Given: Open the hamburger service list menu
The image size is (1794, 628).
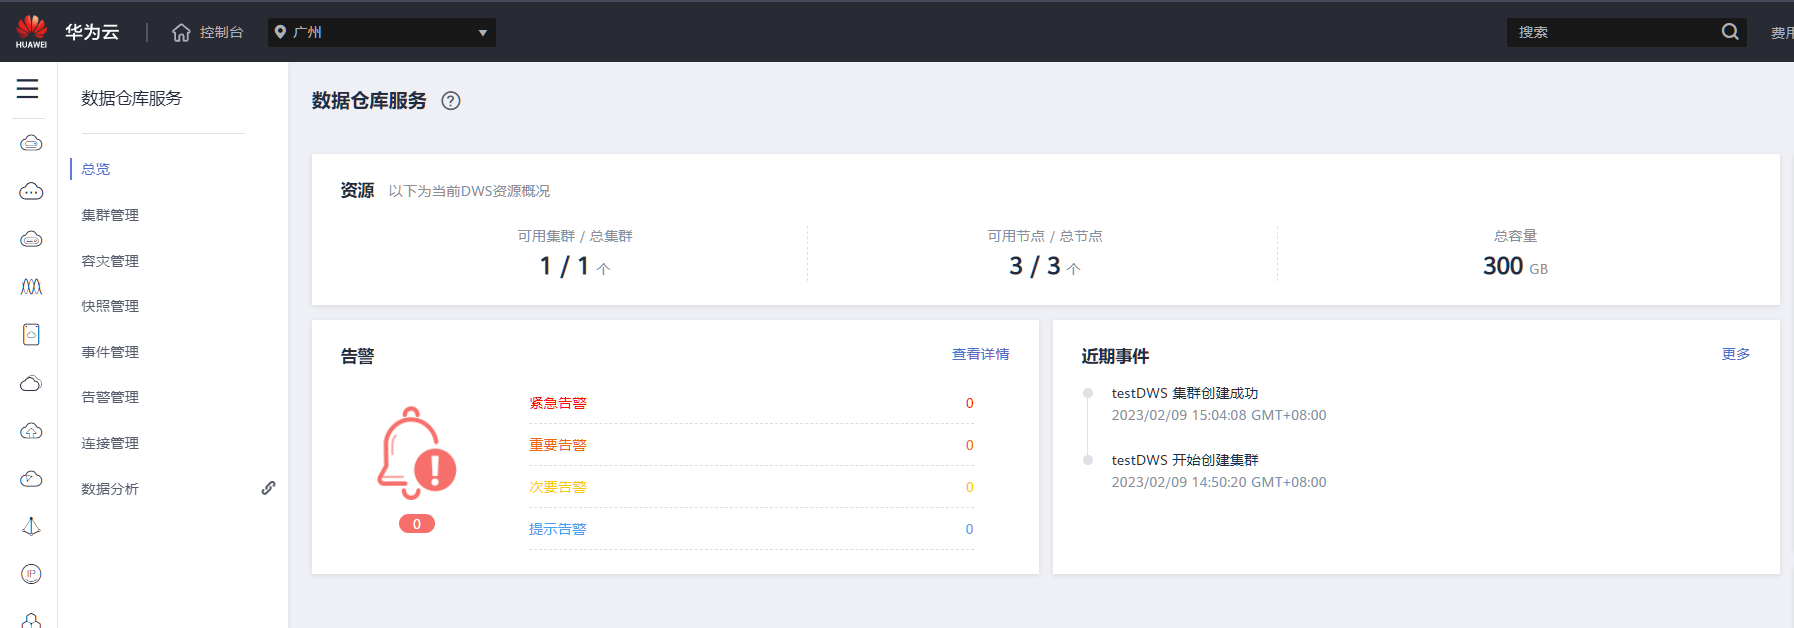Looking at the screenshot, I should click(28, 89).
